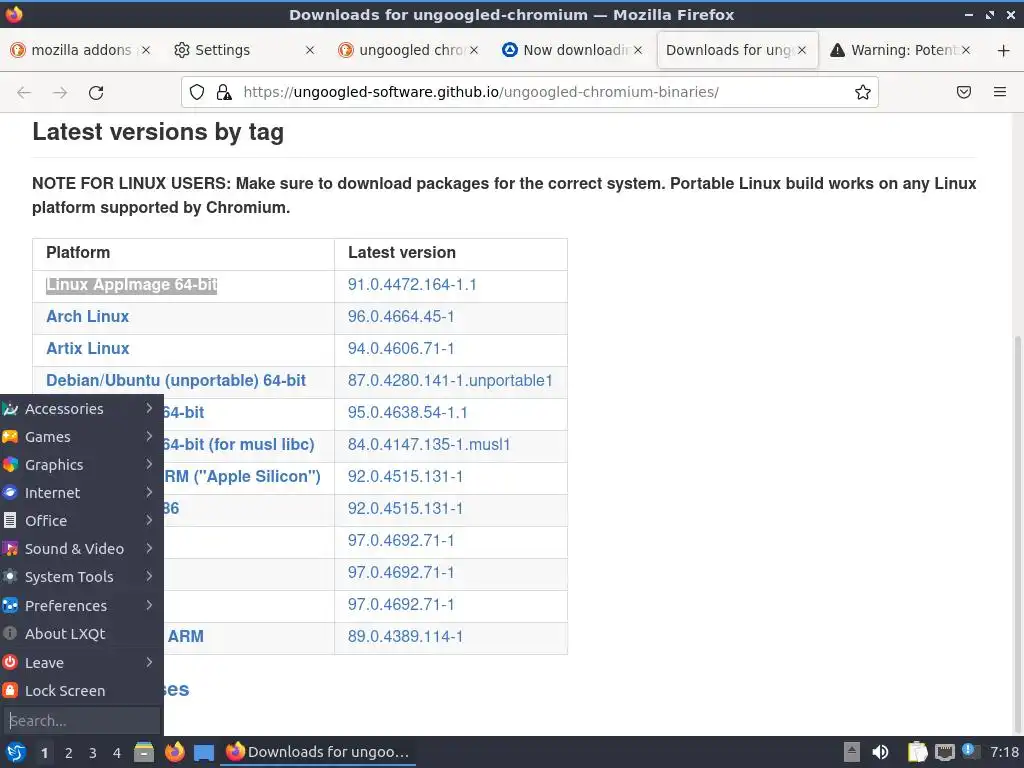Open the clipboard manager tray icon

point(918,752)
